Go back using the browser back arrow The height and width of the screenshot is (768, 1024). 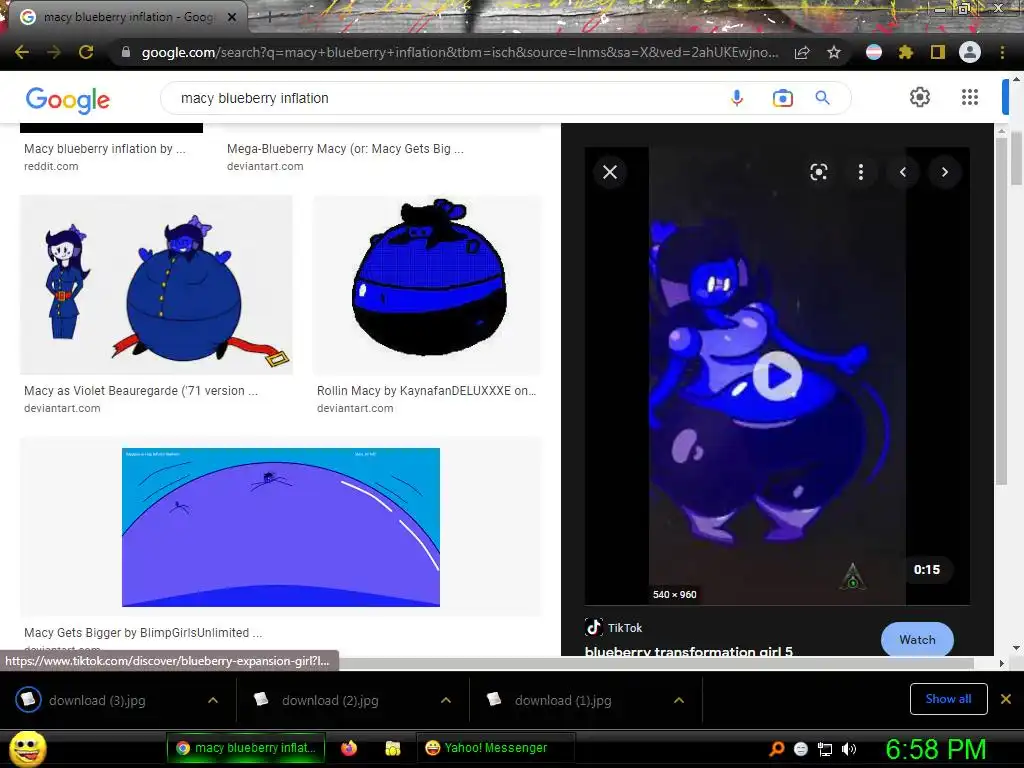point(22,52)
